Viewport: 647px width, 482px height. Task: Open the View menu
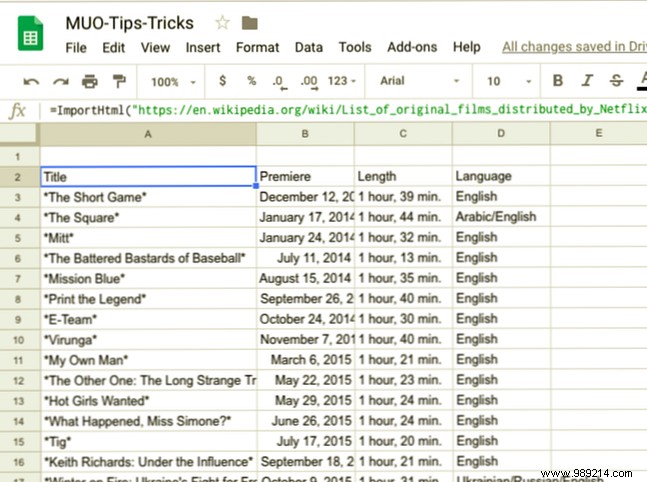click(155, 47)
